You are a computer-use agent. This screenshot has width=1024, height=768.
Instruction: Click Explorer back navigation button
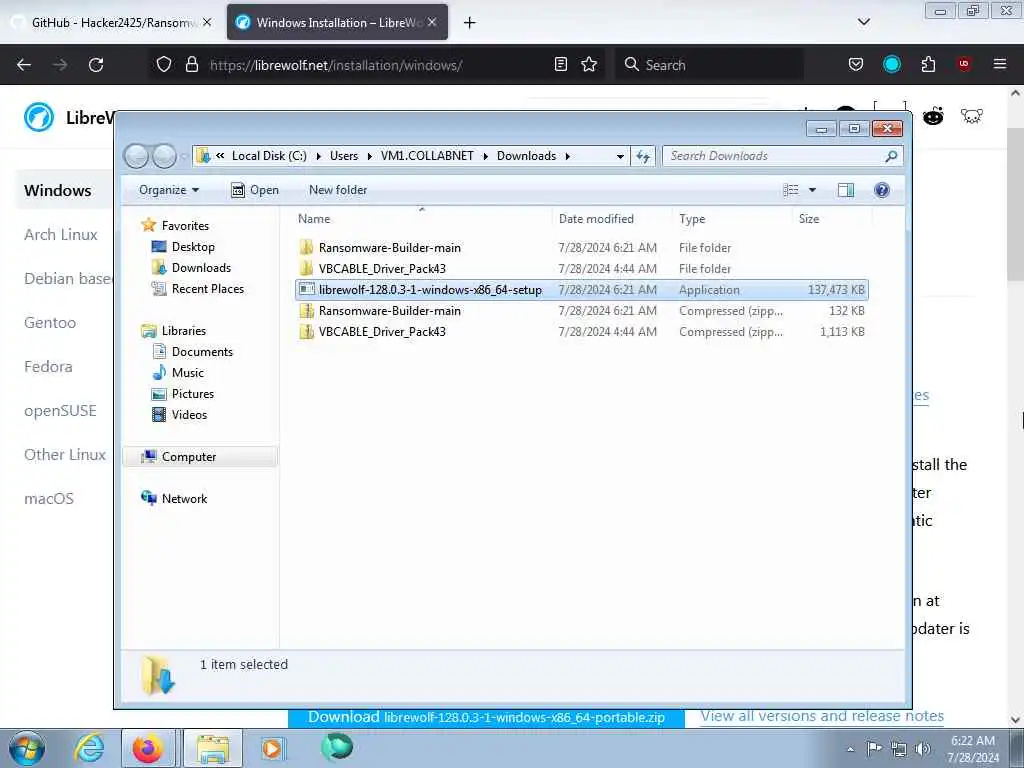tap(136, 156)
